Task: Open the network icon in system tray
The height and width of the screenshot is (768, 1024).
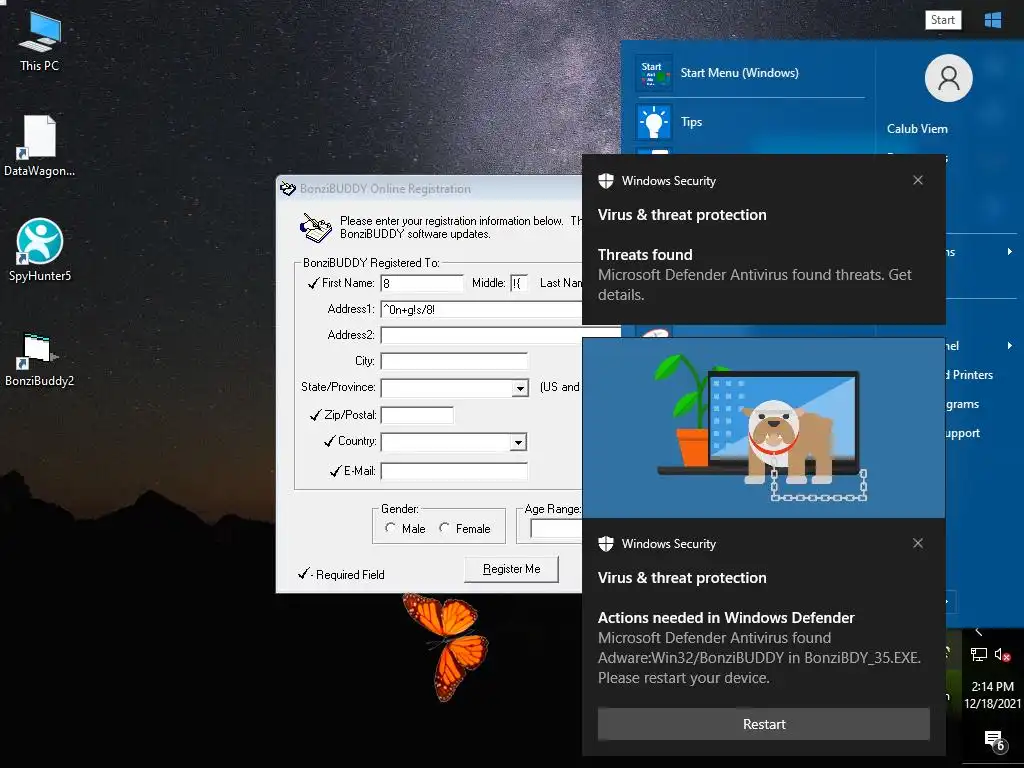Action: 978,654
